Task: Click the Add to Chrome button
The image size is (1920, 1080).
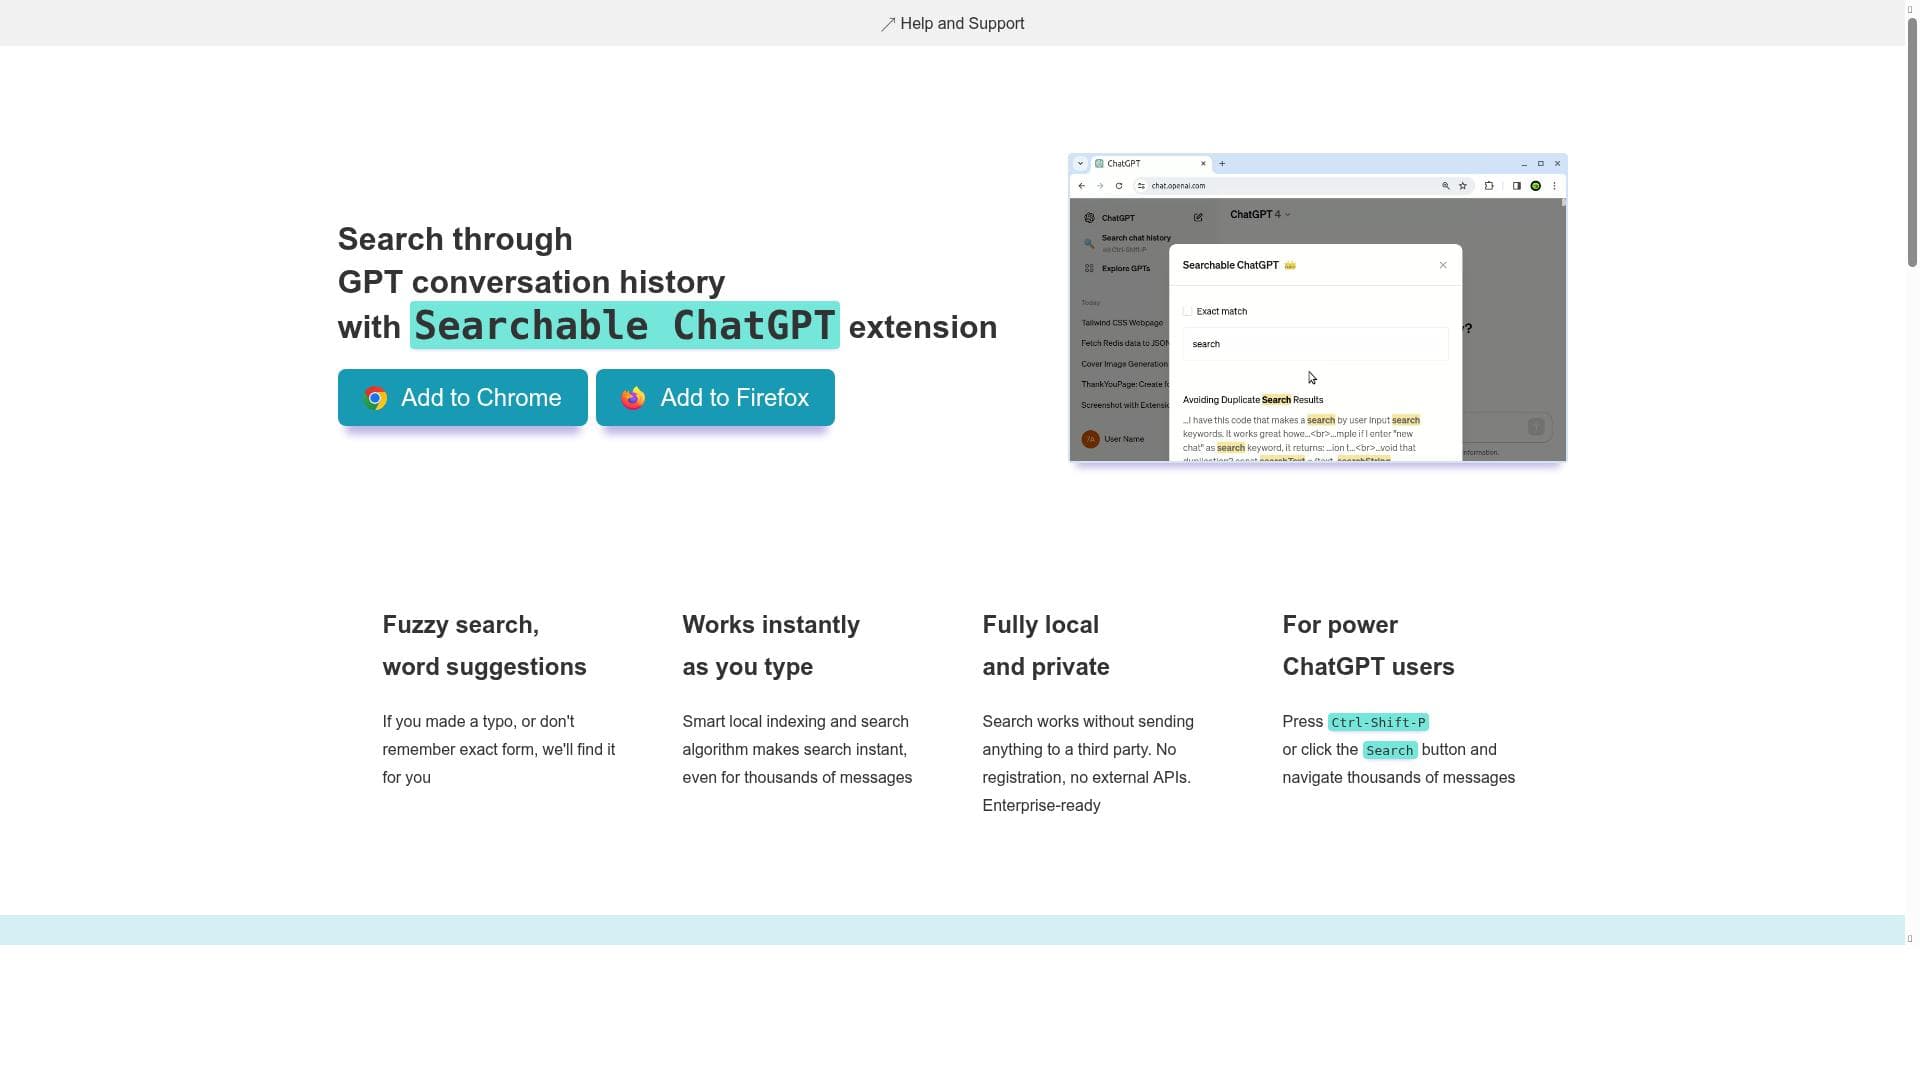Action: 462,398
